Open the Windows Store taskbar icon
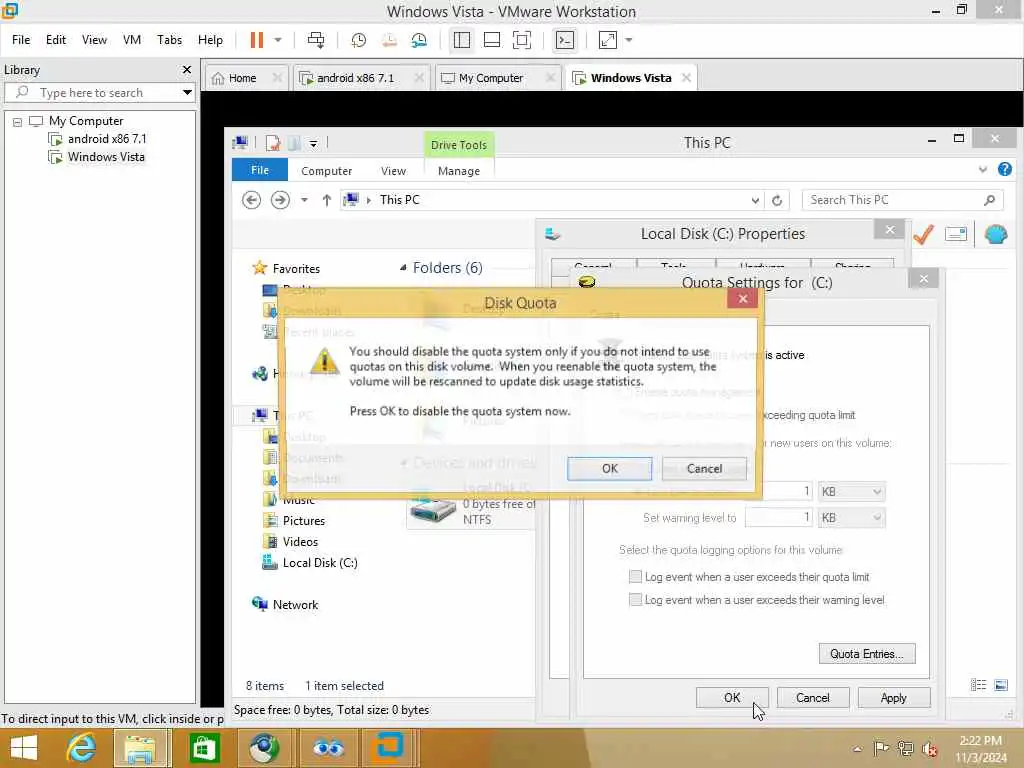This screenshot has height=768, width=1024. point(204,748)
